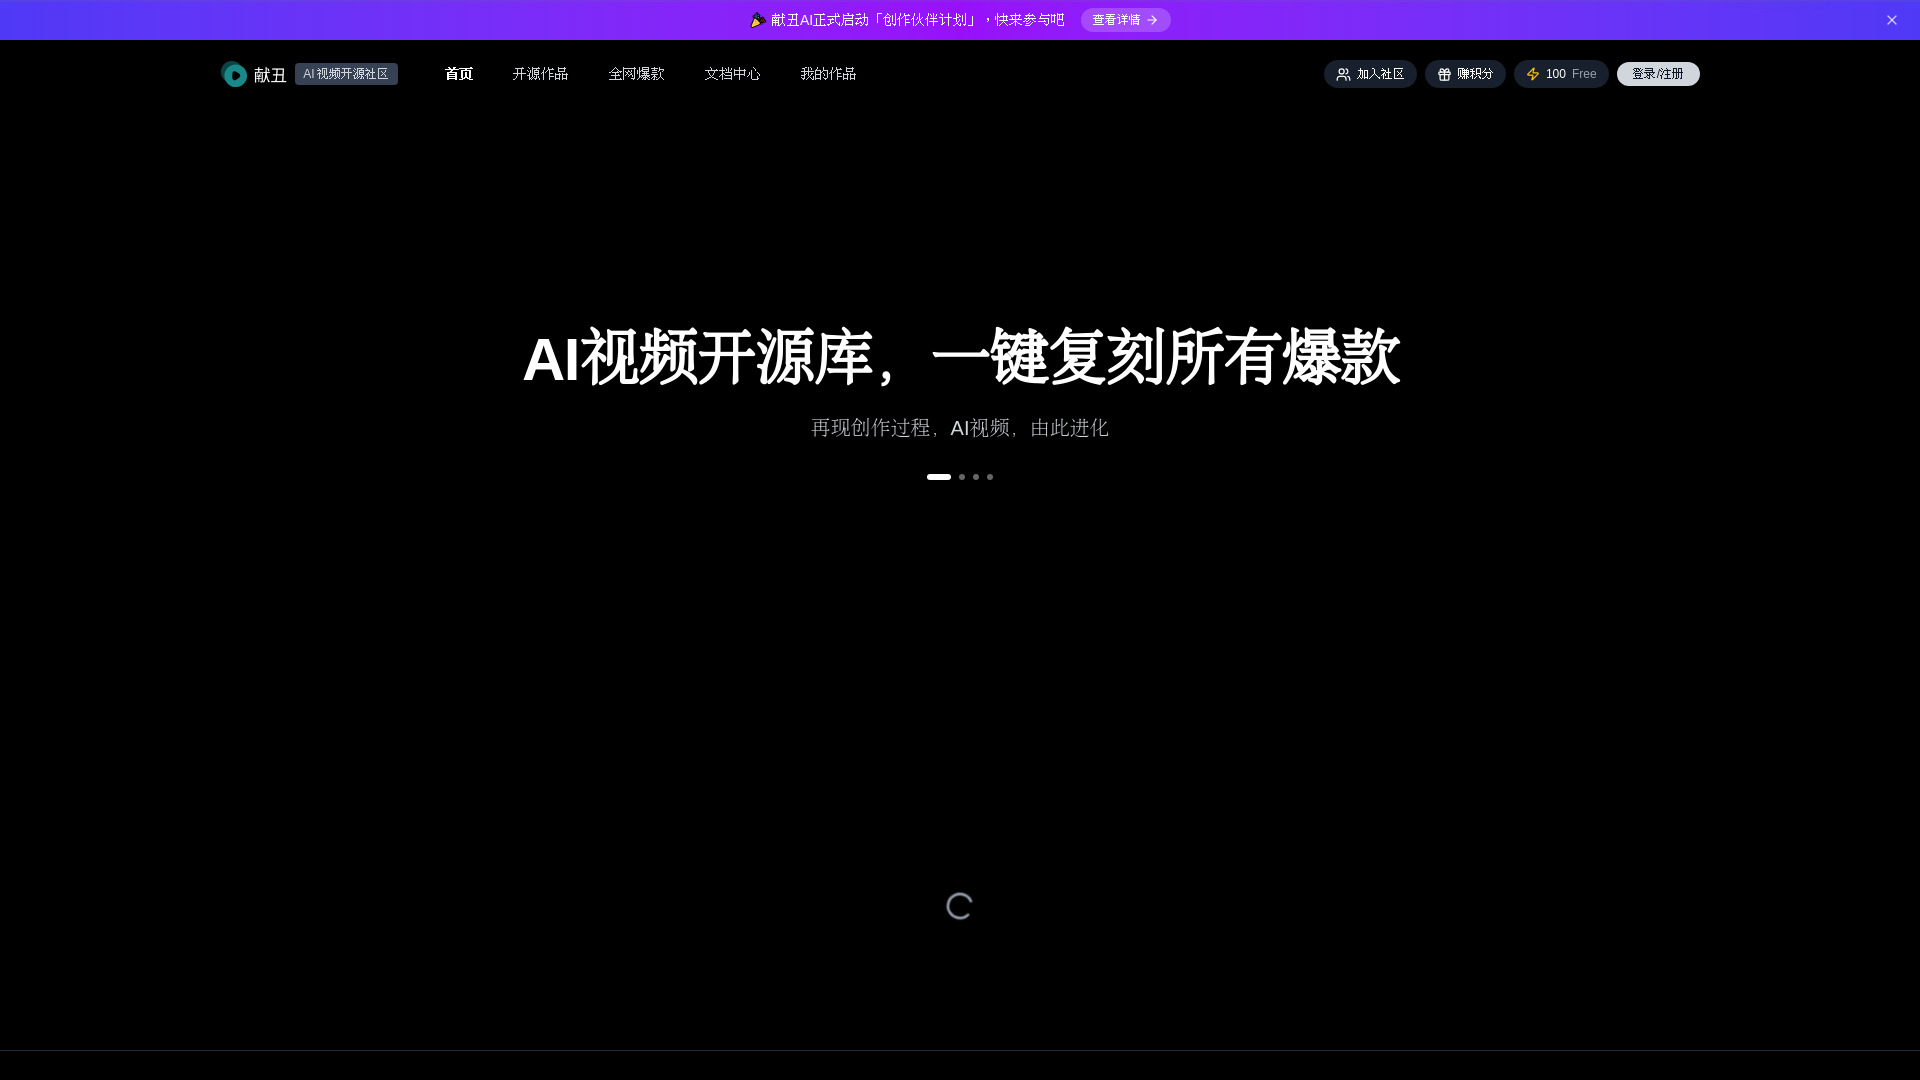Select the first active carousel indicator
The height and width of the screenshot is (1080, 1920).
point(938,477)
